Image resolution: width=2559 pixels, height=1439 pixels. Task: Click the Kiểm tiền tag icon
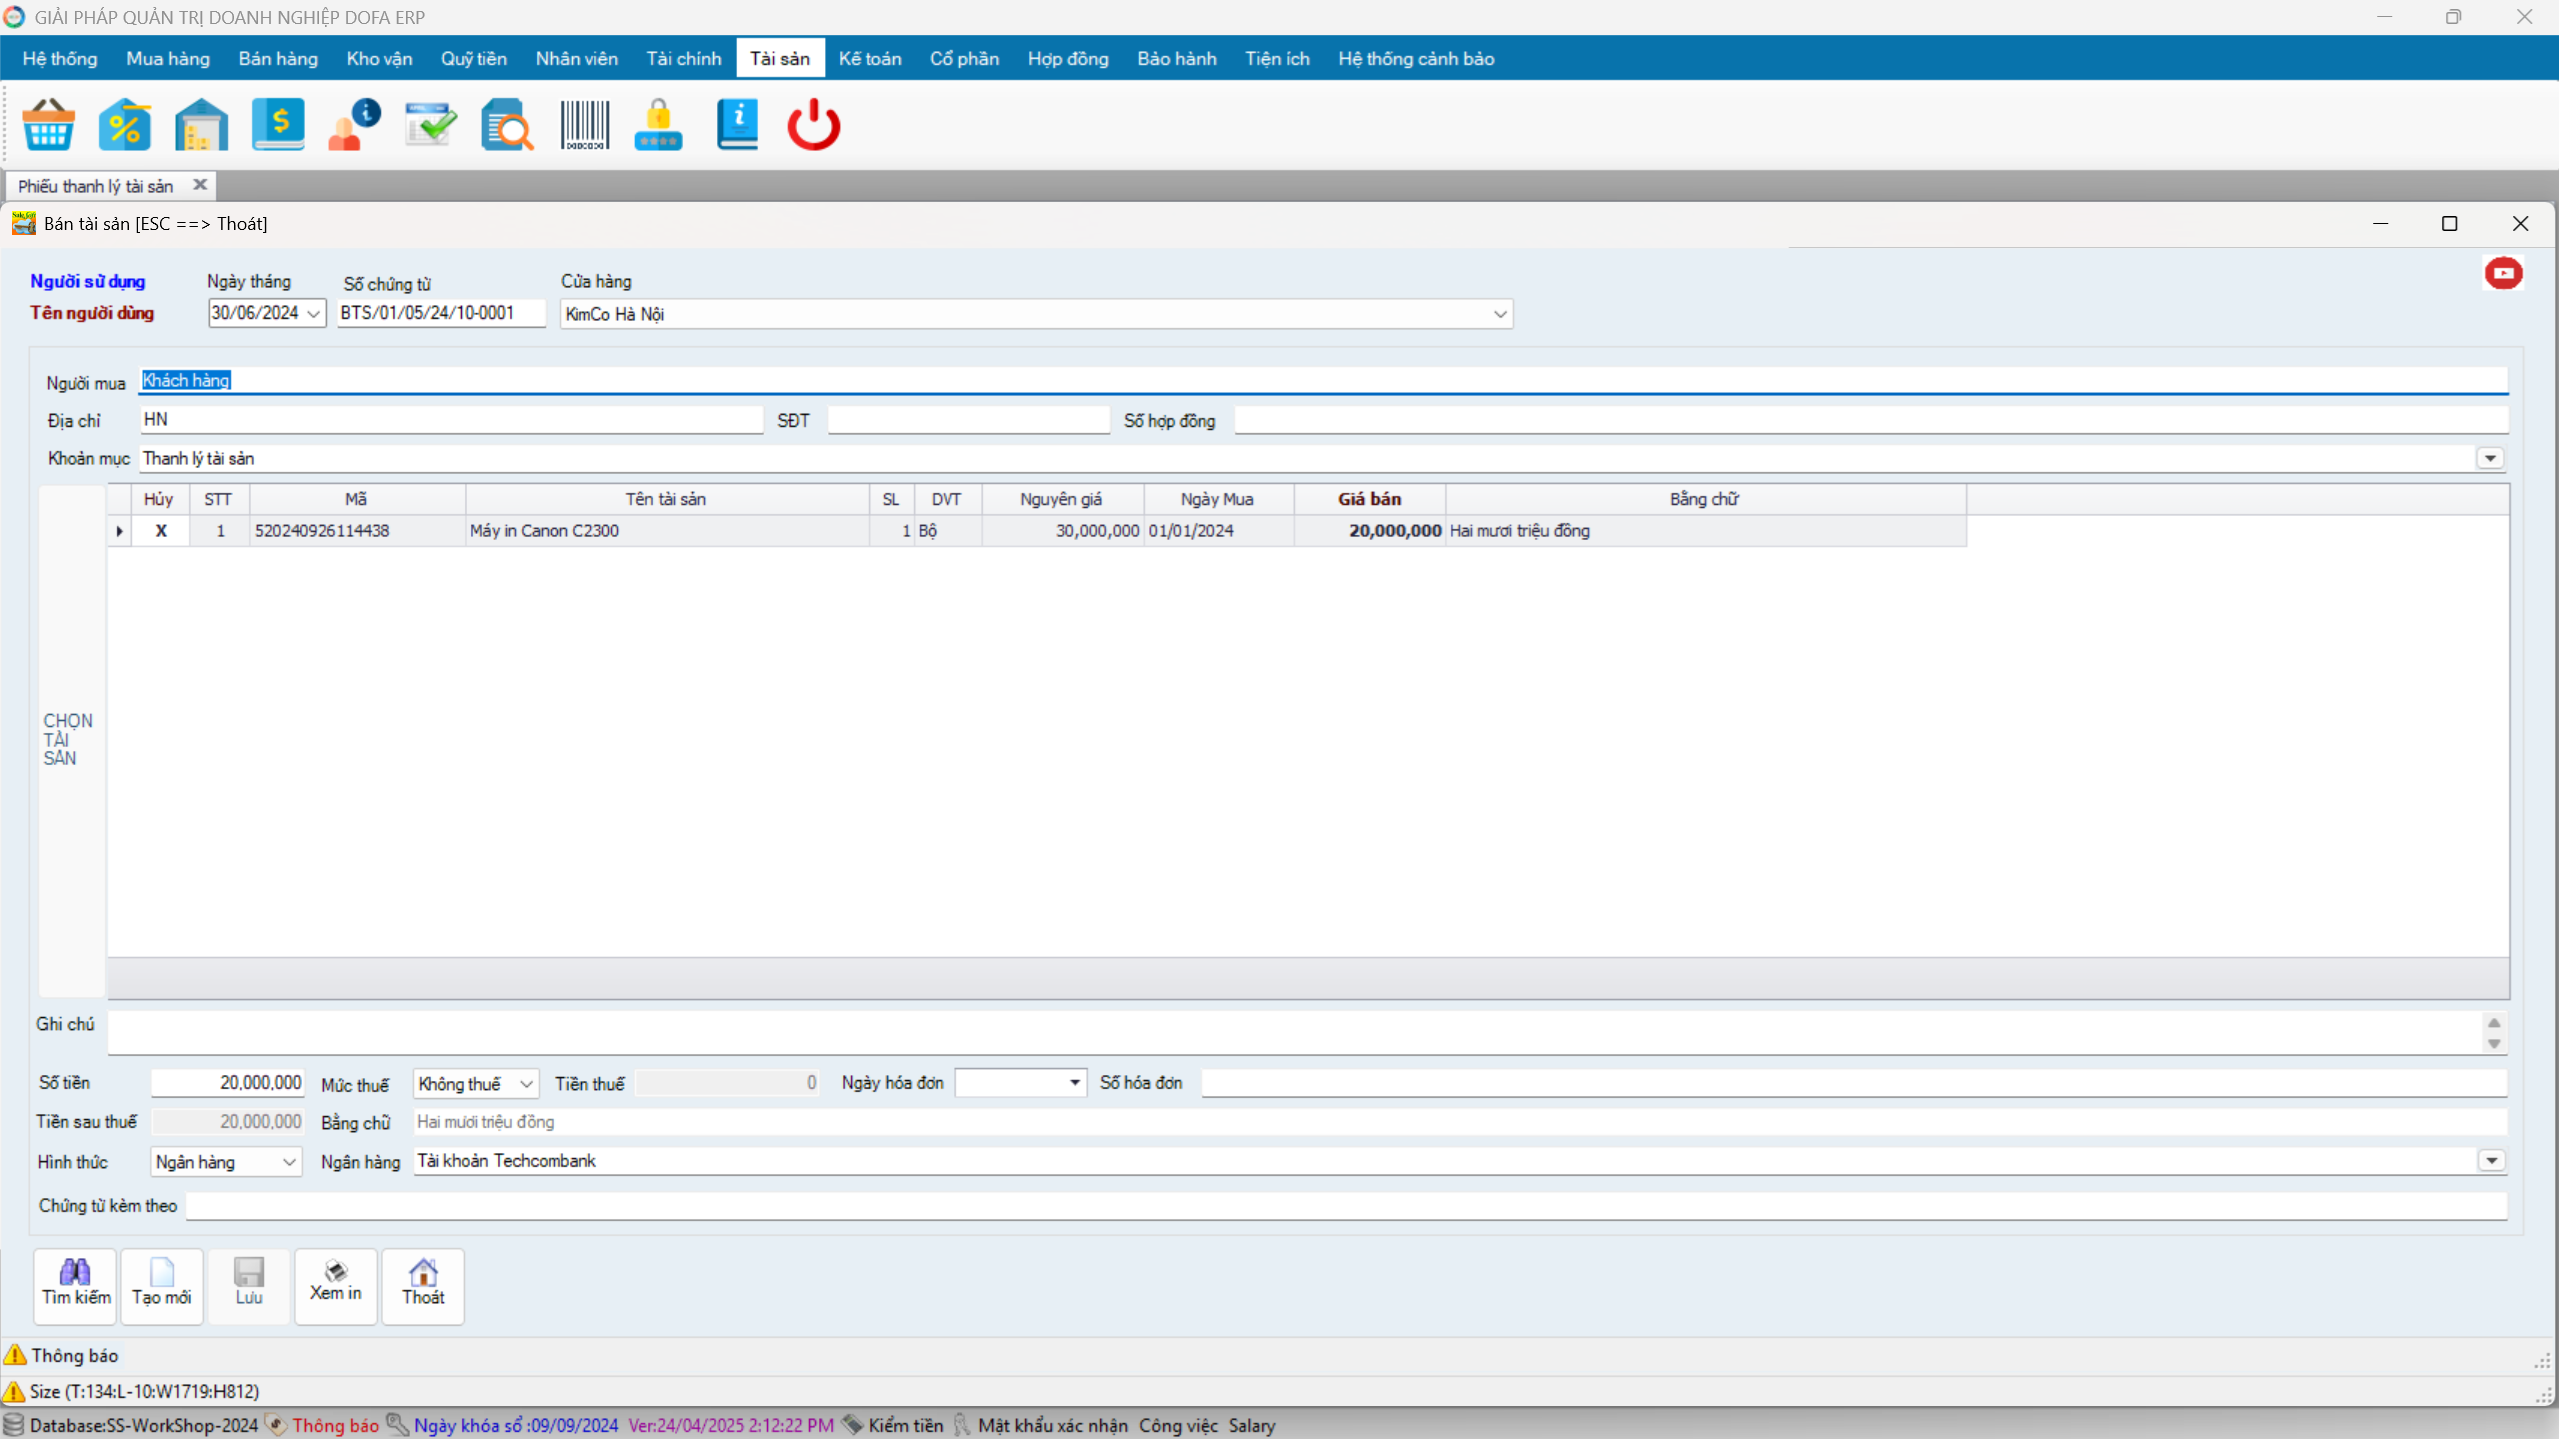853,1424
